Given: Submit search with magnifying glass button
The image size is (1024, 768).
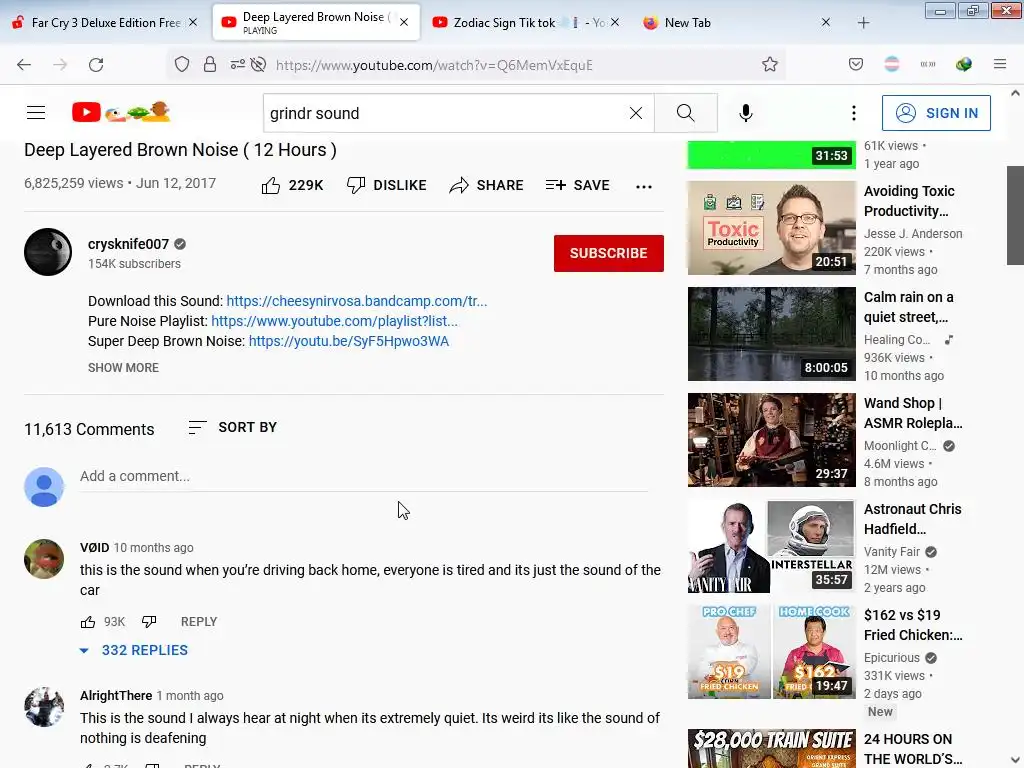Looking at the screenshot, I should click(x=686, y=113).
